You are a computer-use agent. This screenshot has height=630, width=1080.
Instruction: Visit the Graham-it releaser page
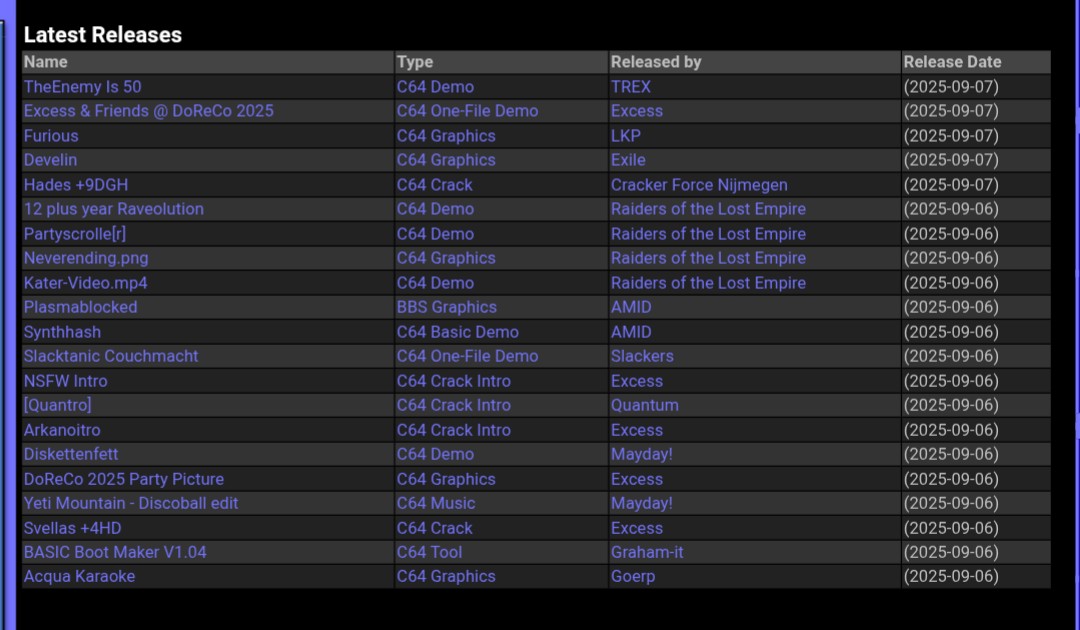pyautogui.click(x=647, y=552)
